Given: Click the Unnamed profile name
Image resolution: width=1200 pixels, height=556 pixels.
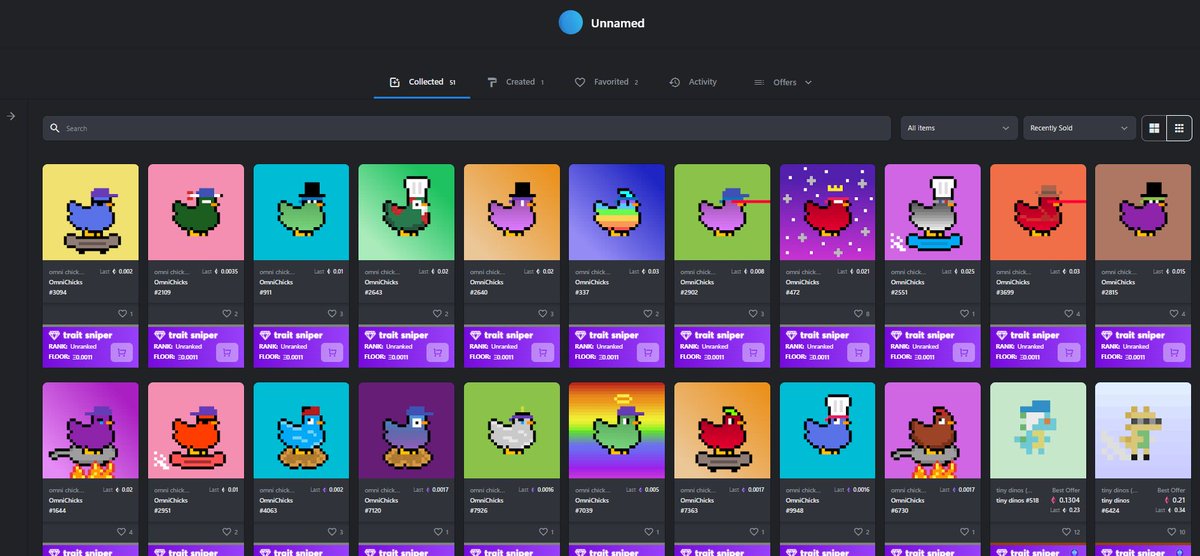Looking at the screenshot, I should point(616,22).
